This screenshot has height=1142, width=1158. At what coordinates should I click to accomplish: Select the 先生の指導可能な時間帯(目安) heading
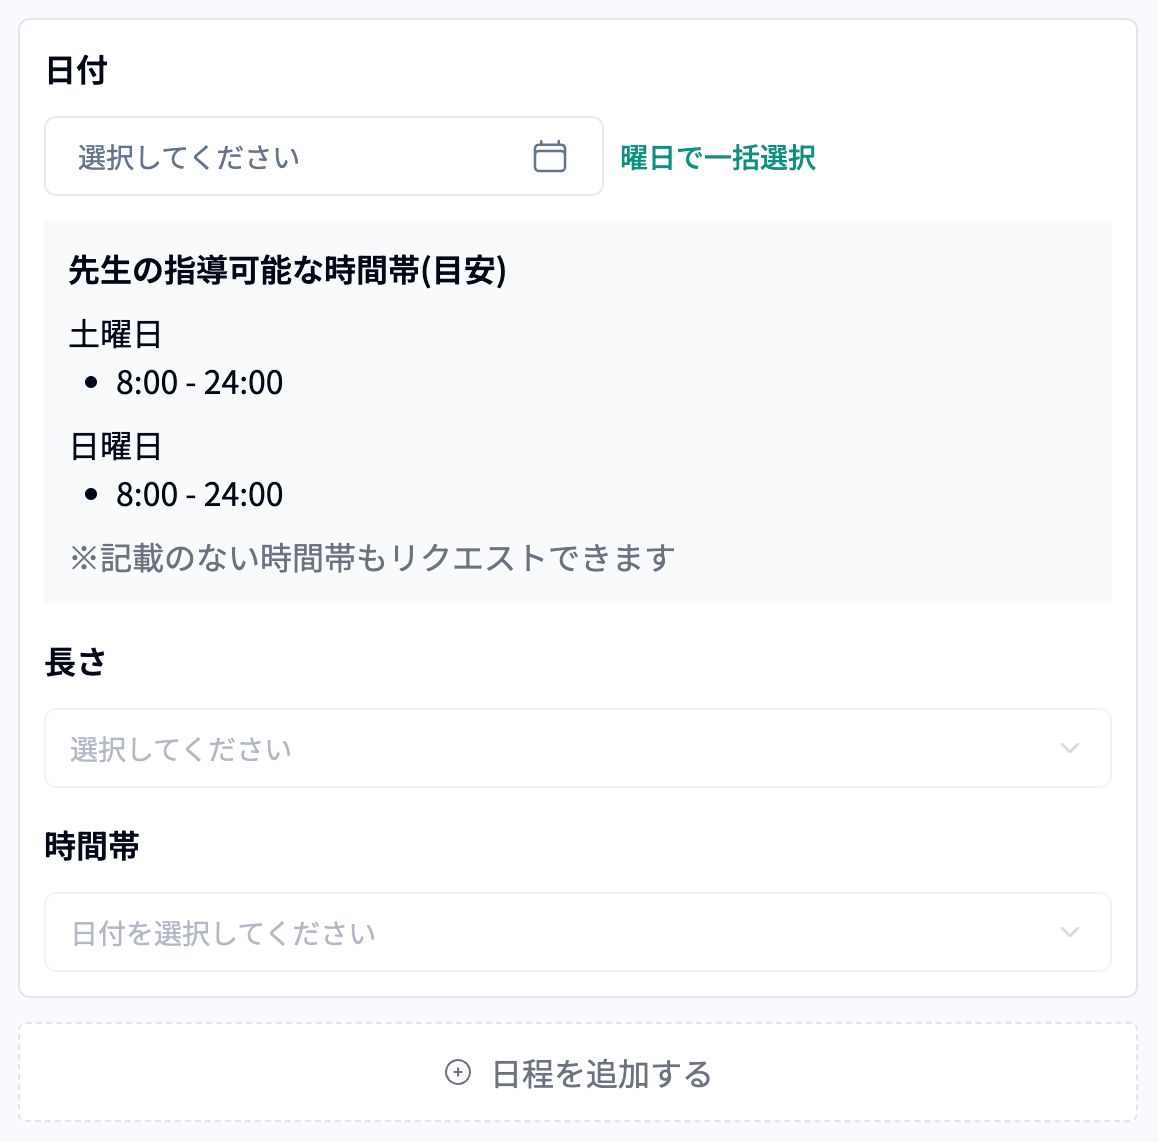click(288, 270)
